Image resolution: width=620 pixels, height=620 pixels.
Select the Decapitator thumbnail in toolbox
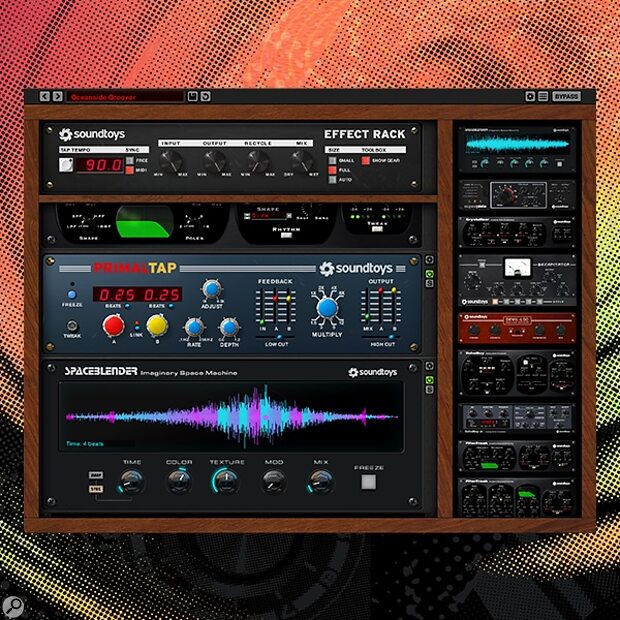point(517,280)
